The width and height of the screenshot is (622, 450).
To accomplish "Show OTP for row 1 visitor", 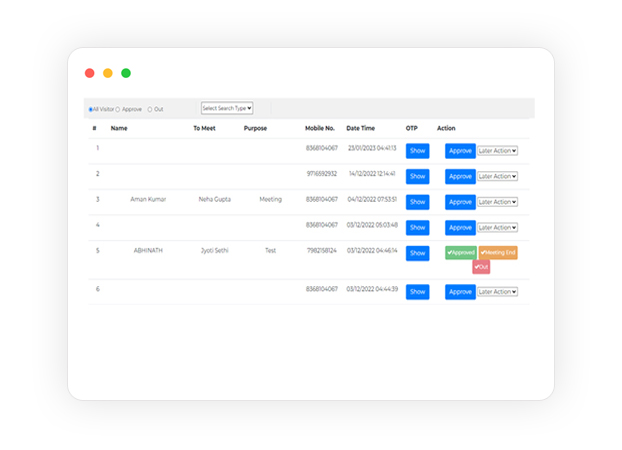I will point(417,151).
